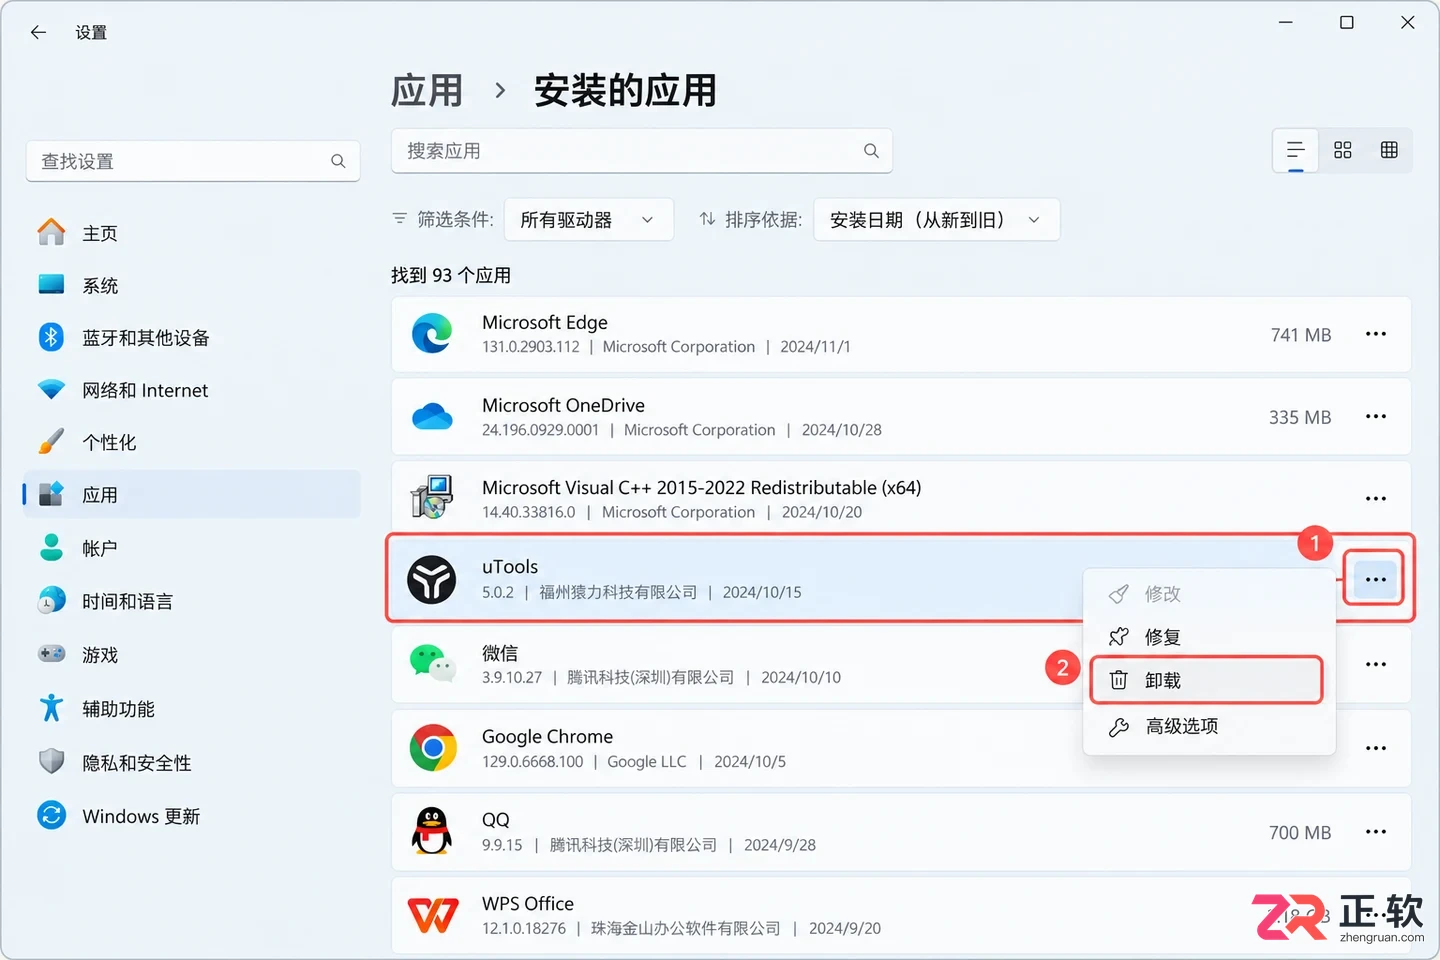Screen dimensions: 1440x960
Task: Open the 所有驱动器 filter dropdown
Action: tap(588, 220)
